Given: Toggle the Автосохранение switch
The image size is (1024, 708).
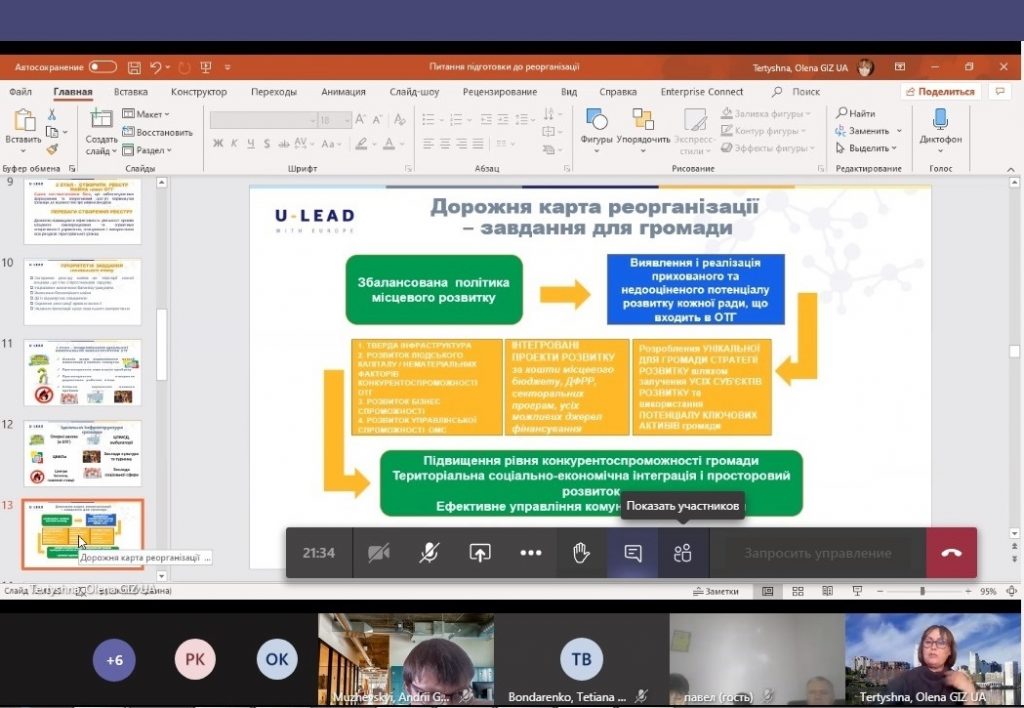Looking at the screenshot, I should tap(102, 67).
